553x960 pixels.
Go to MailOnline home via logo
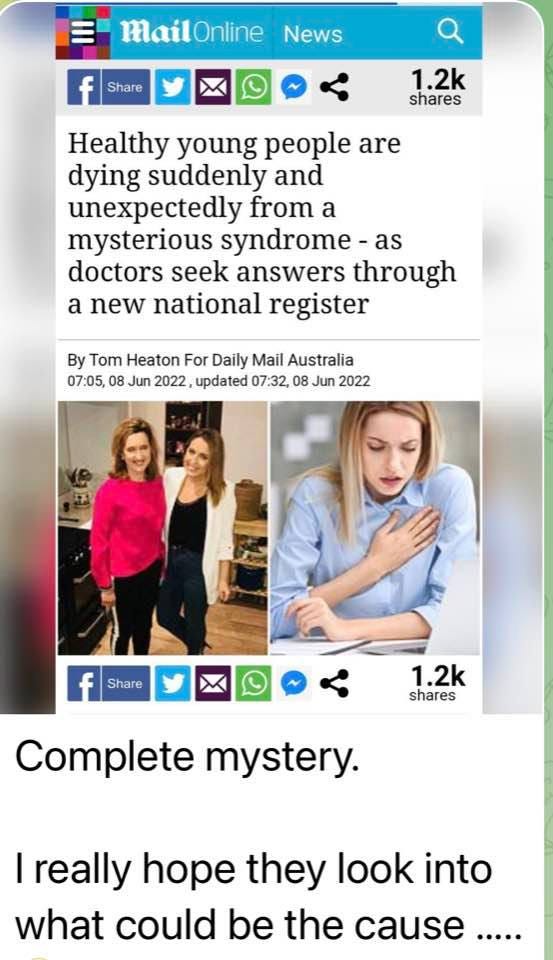[x=192, y=32]
